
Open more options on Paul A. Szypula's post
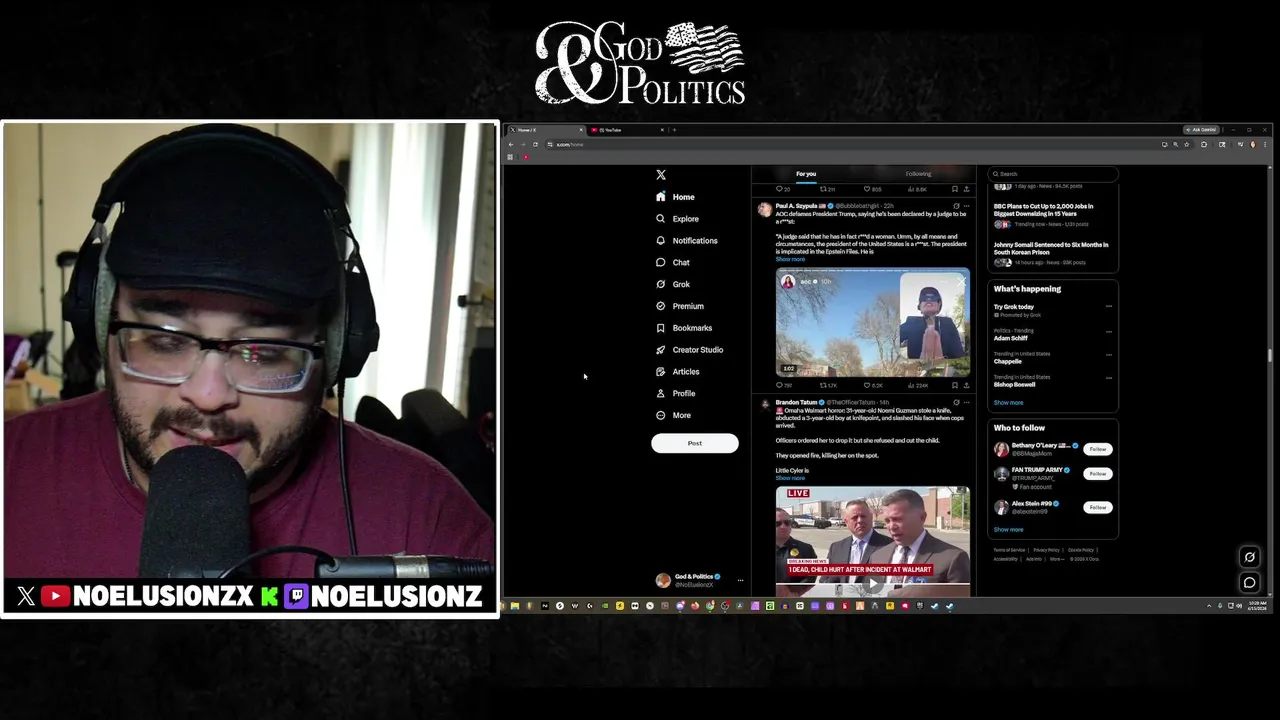[x=966, y=206]
